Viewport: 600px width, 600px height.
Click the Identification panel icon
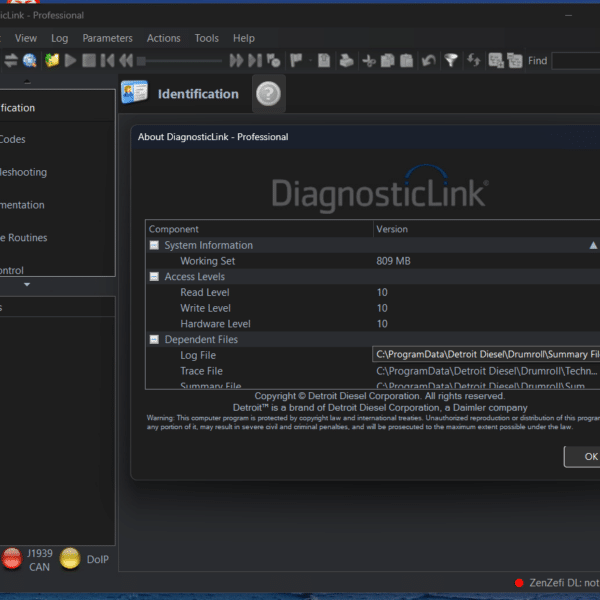(x=134, y=92)
